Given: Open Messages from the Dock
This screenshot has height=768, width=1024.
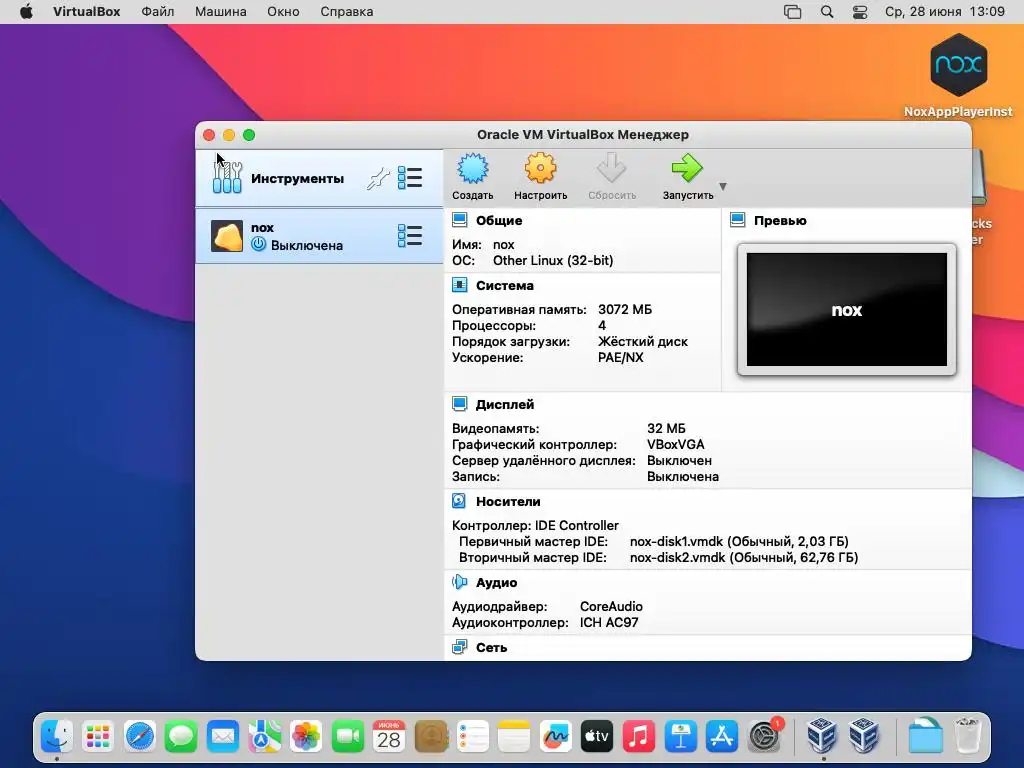Looking at the screenshot, I should click(x=181, y=737).
